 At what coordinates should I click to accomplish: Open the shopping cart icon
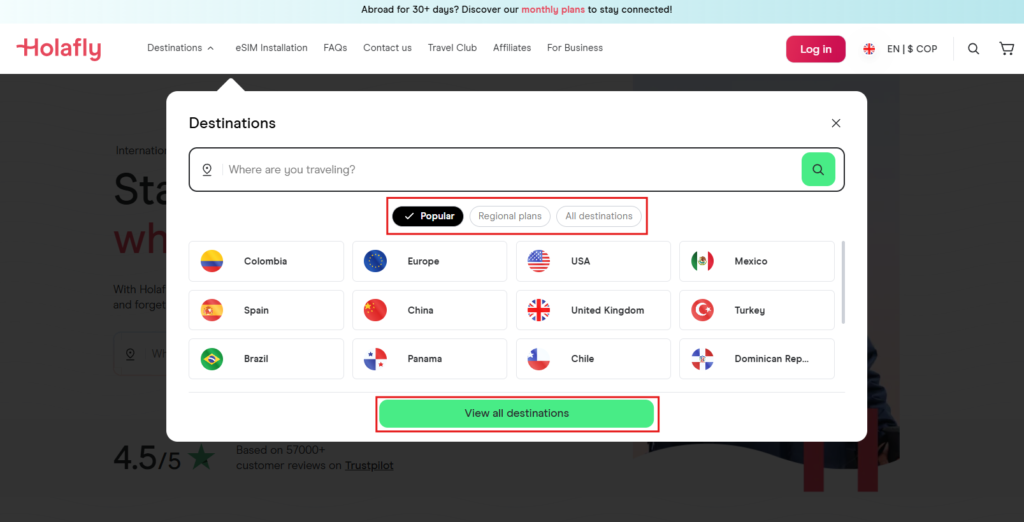[x=1006, y=48]
